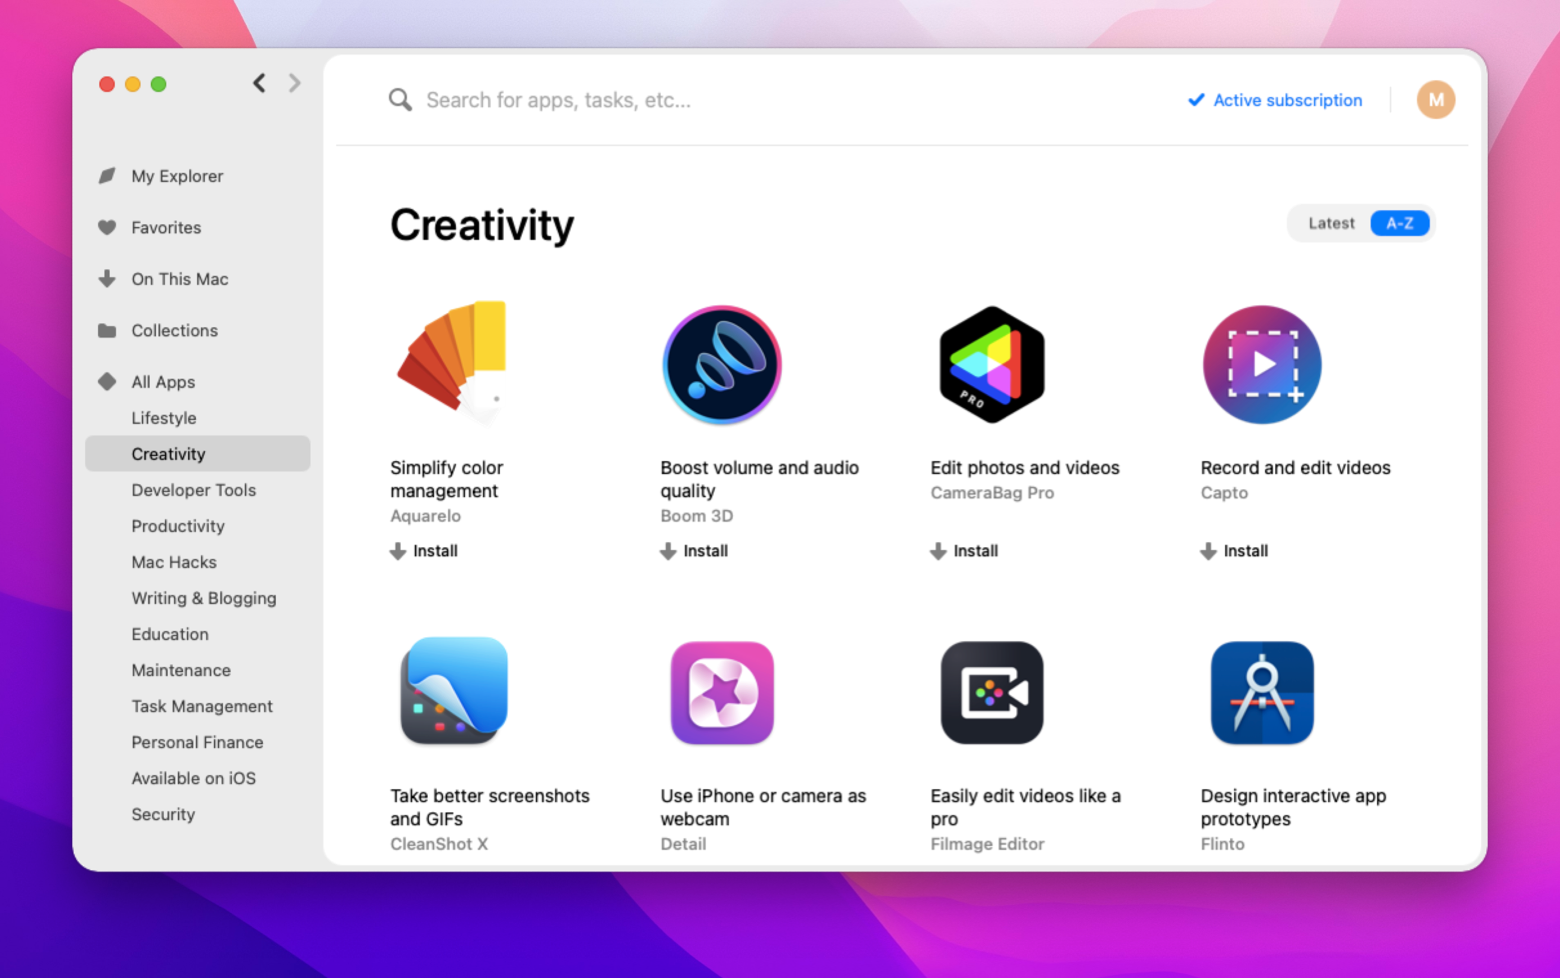
Task: Click the search magnifying glass icon
Action: (400, 100)
